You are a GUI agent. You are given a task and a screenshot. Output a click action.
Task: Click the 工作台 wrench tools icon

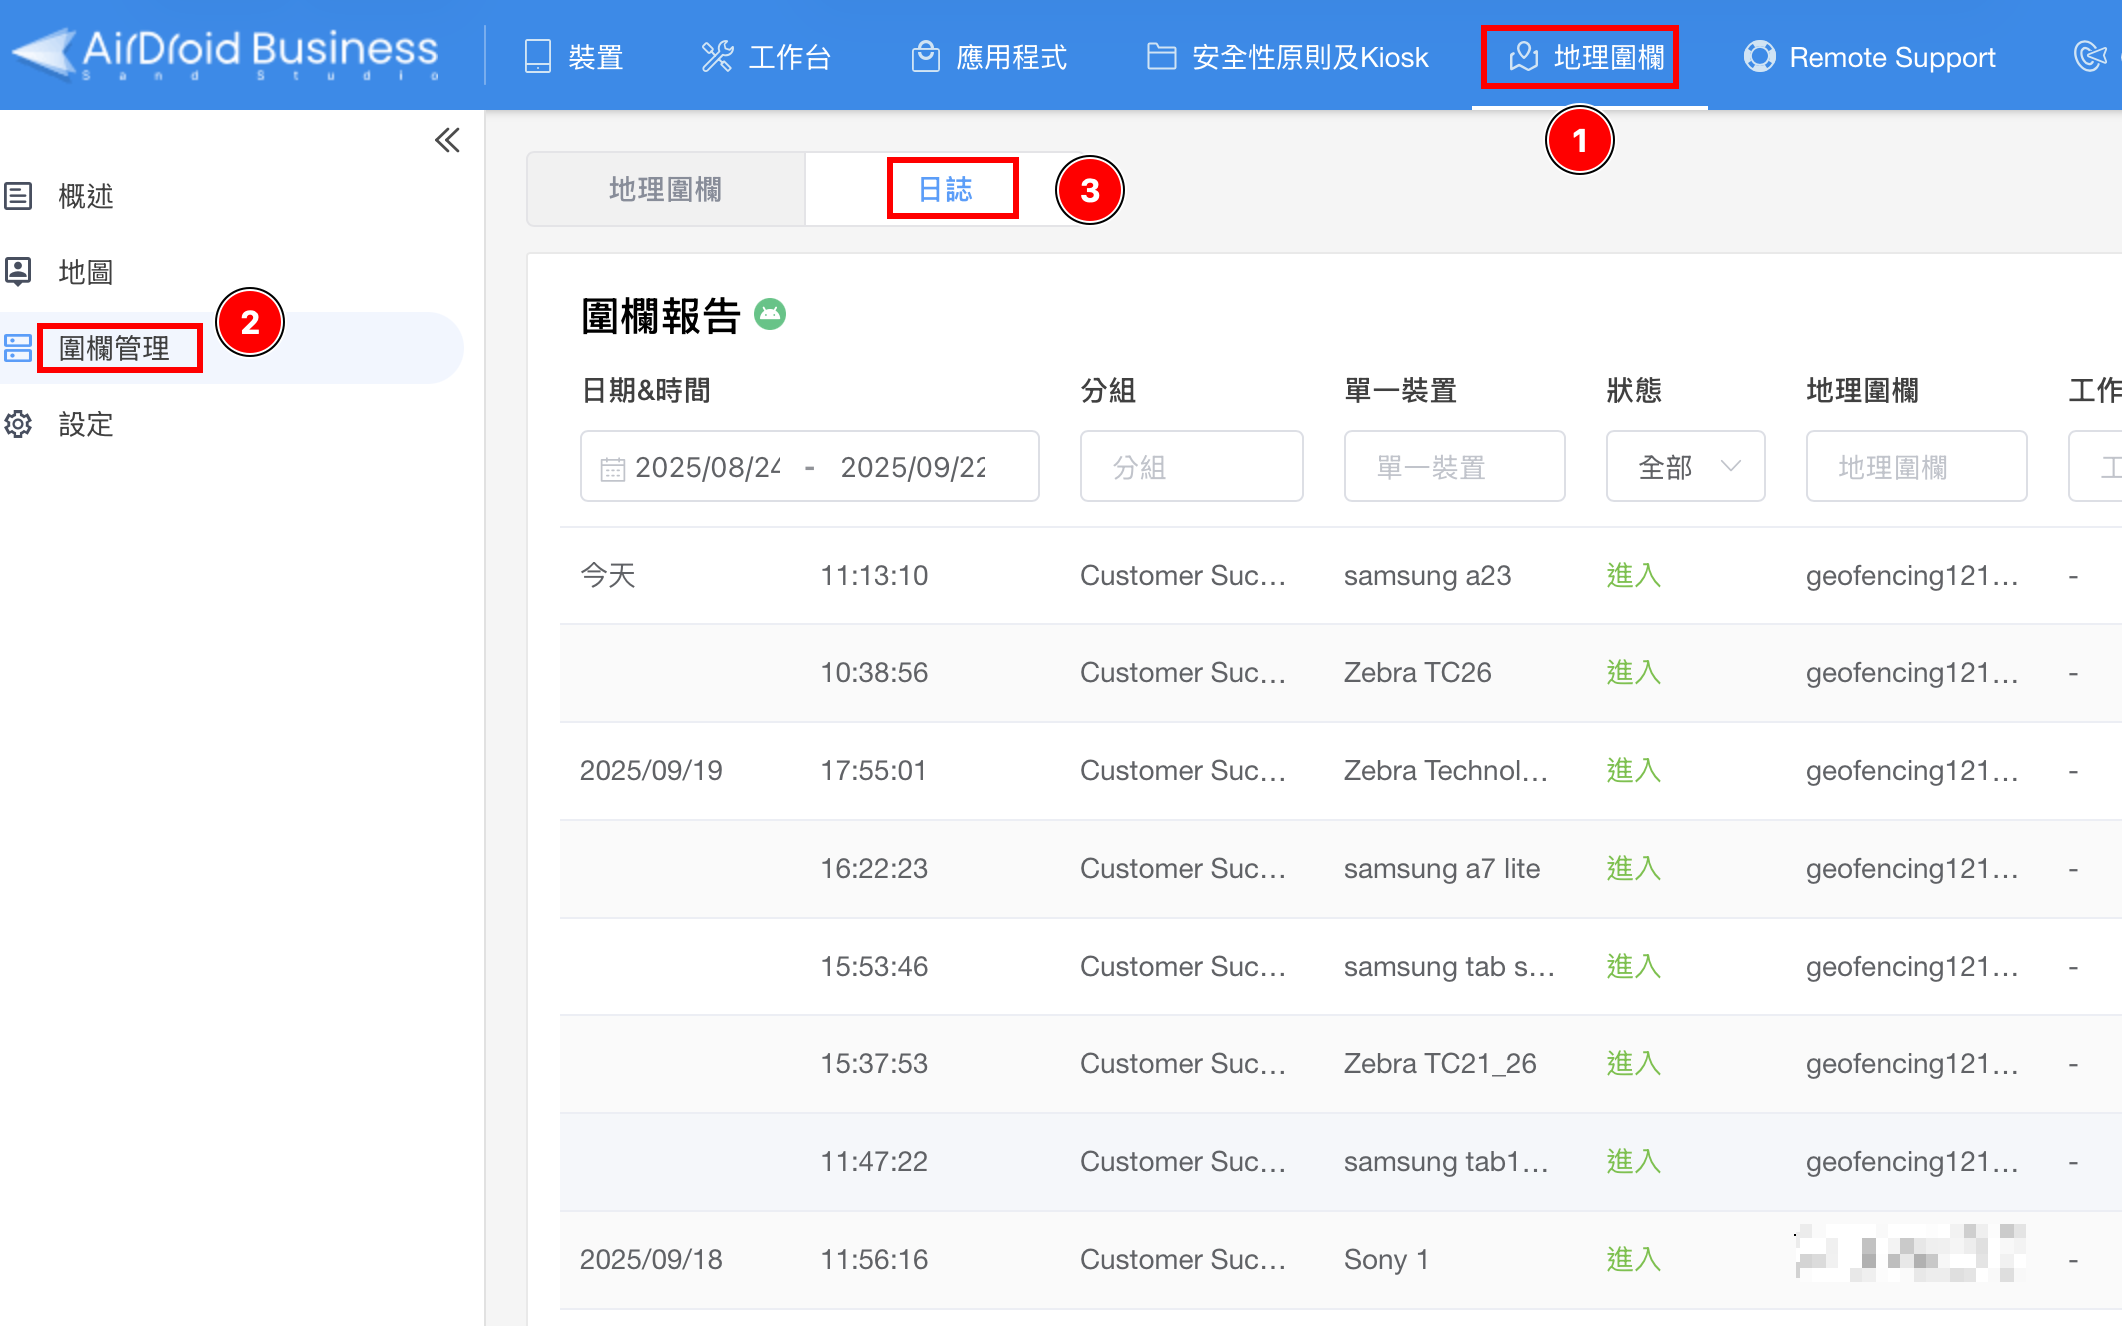pyautogui.click(x=717, y=57)
